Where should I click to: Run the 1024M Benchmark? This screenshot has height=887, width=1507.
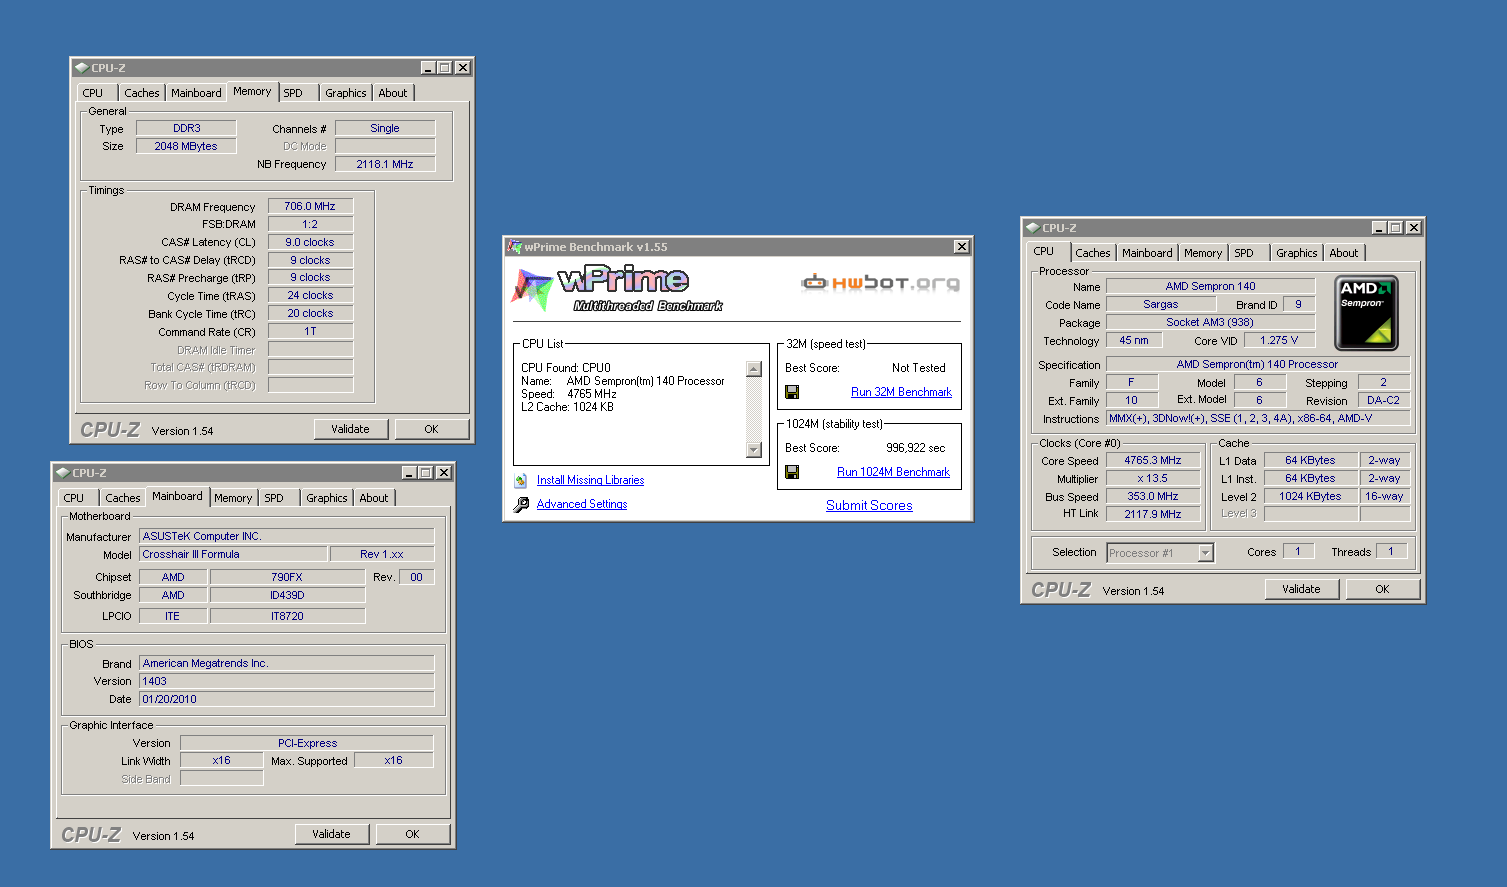tap(893, 472)
